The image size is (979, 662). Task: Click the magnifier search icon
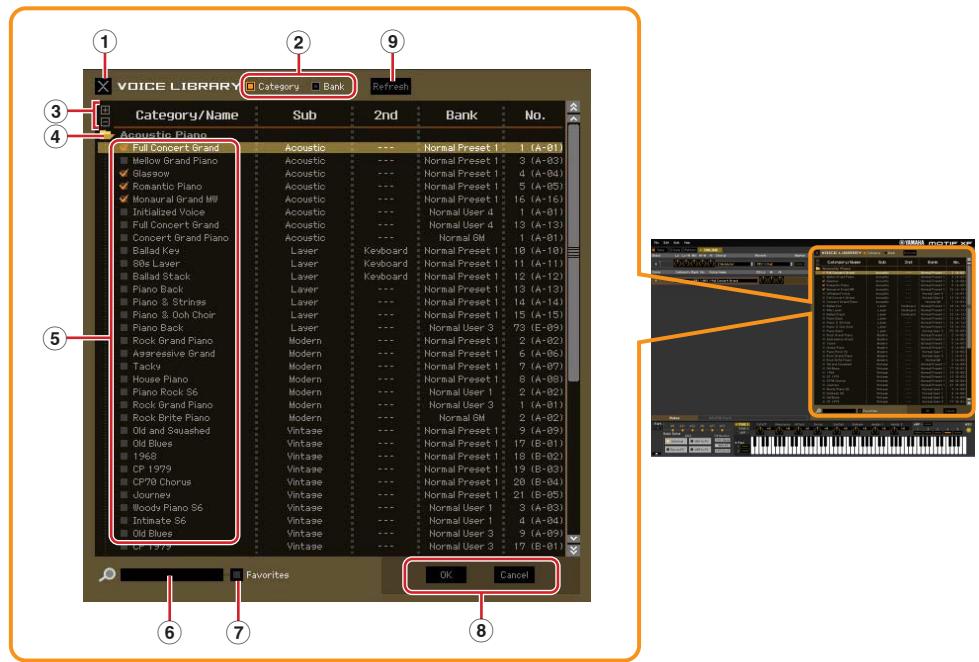tap(107, 575)
